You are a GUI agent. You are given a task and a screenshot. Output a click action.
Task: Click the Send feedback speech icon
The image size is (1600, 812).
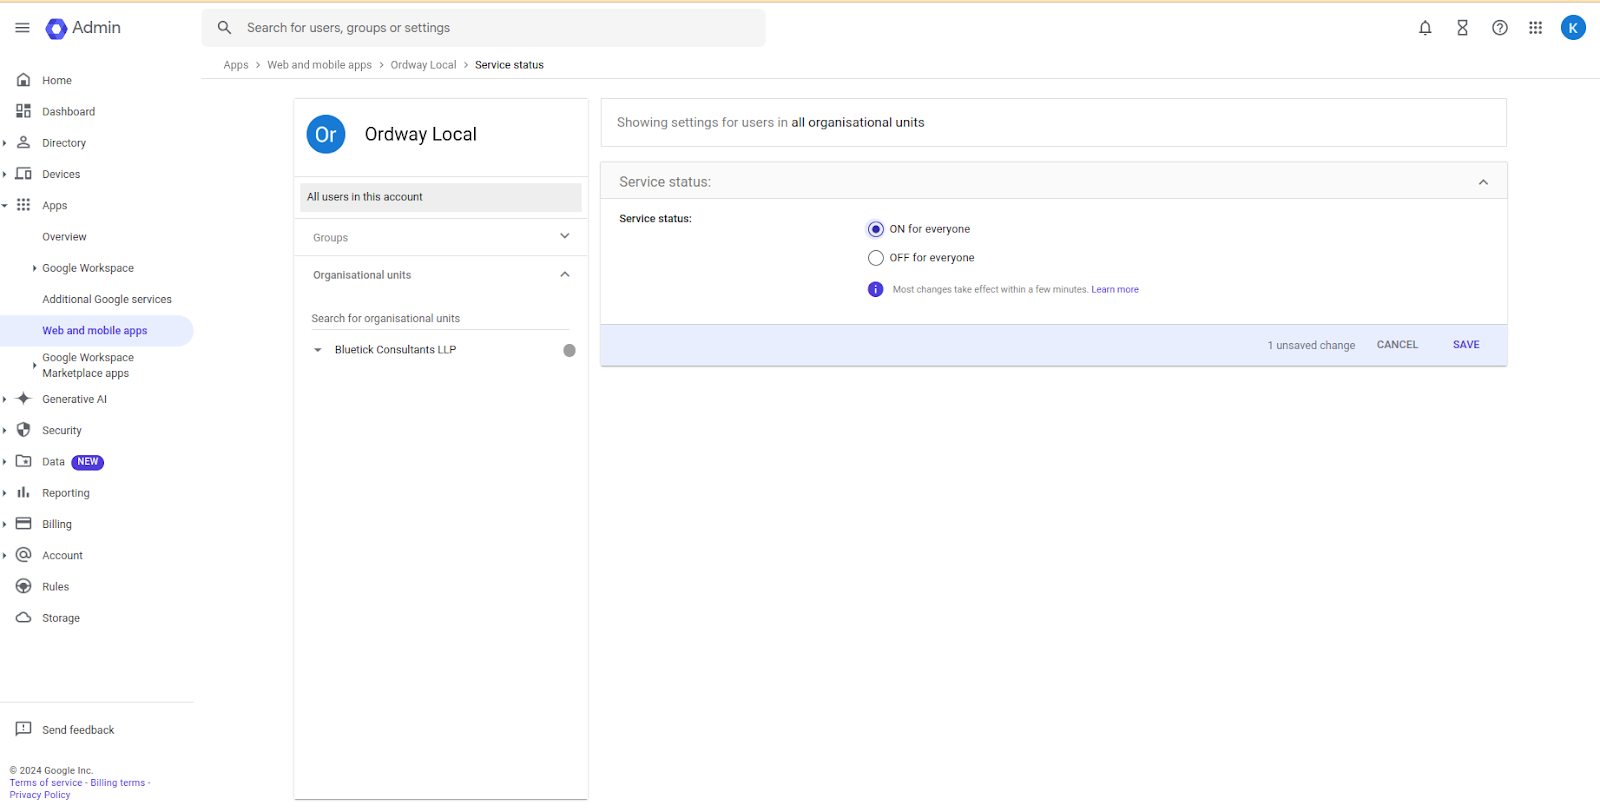click(x=23, y=729)
